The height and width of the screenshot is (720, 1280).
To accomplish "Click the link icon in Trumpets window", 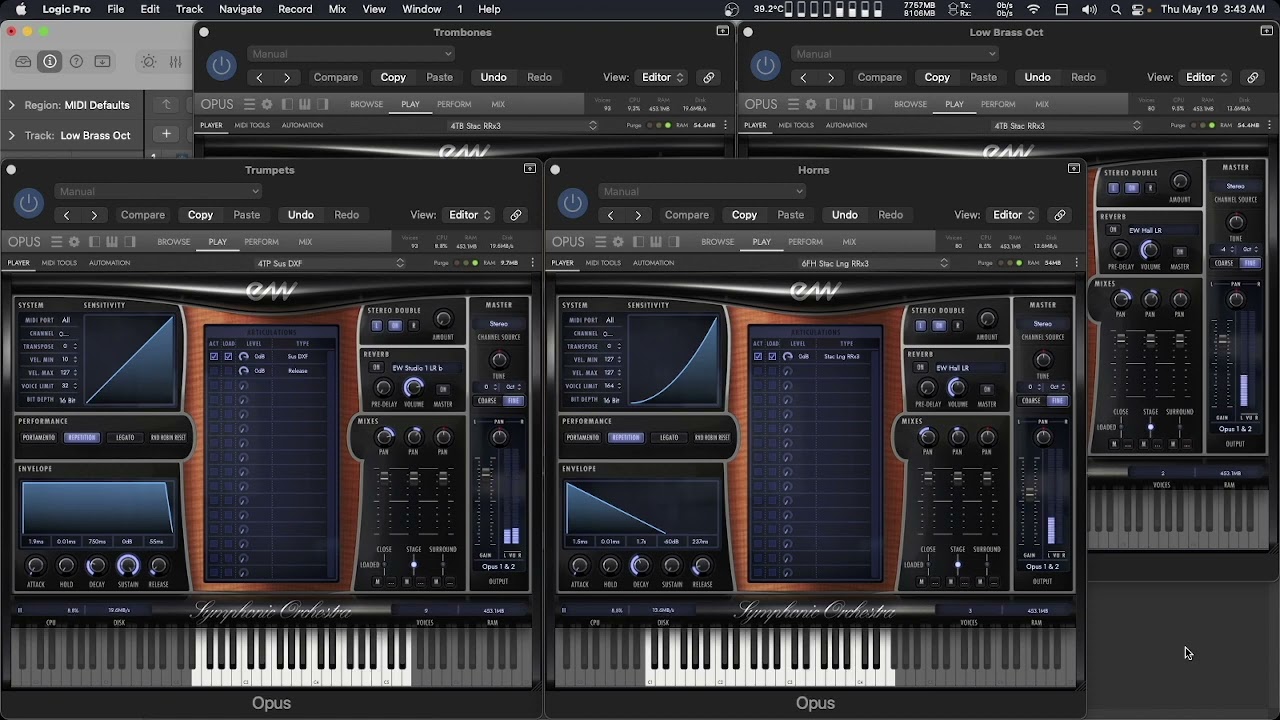I will click(516, 215).
